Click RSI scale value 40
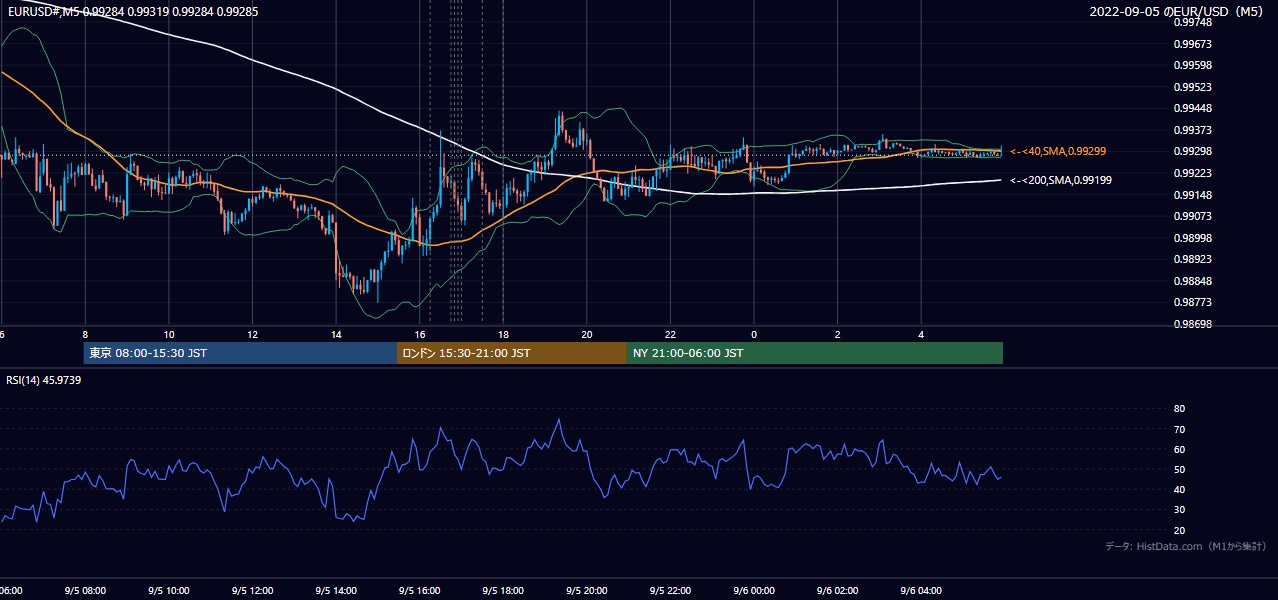The height and width of the screenshot is (600, 1278). 1179,489
